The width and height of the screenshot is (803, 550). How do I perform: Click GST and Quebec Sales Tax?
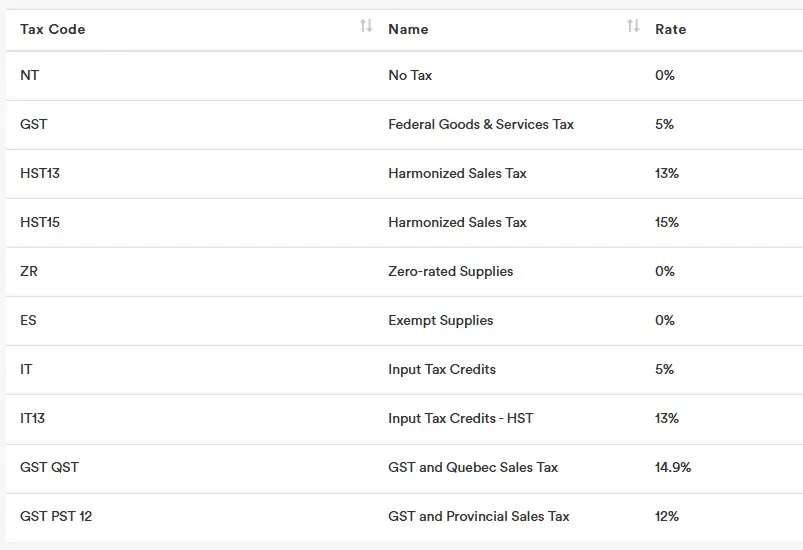click(x=473, y=467)
